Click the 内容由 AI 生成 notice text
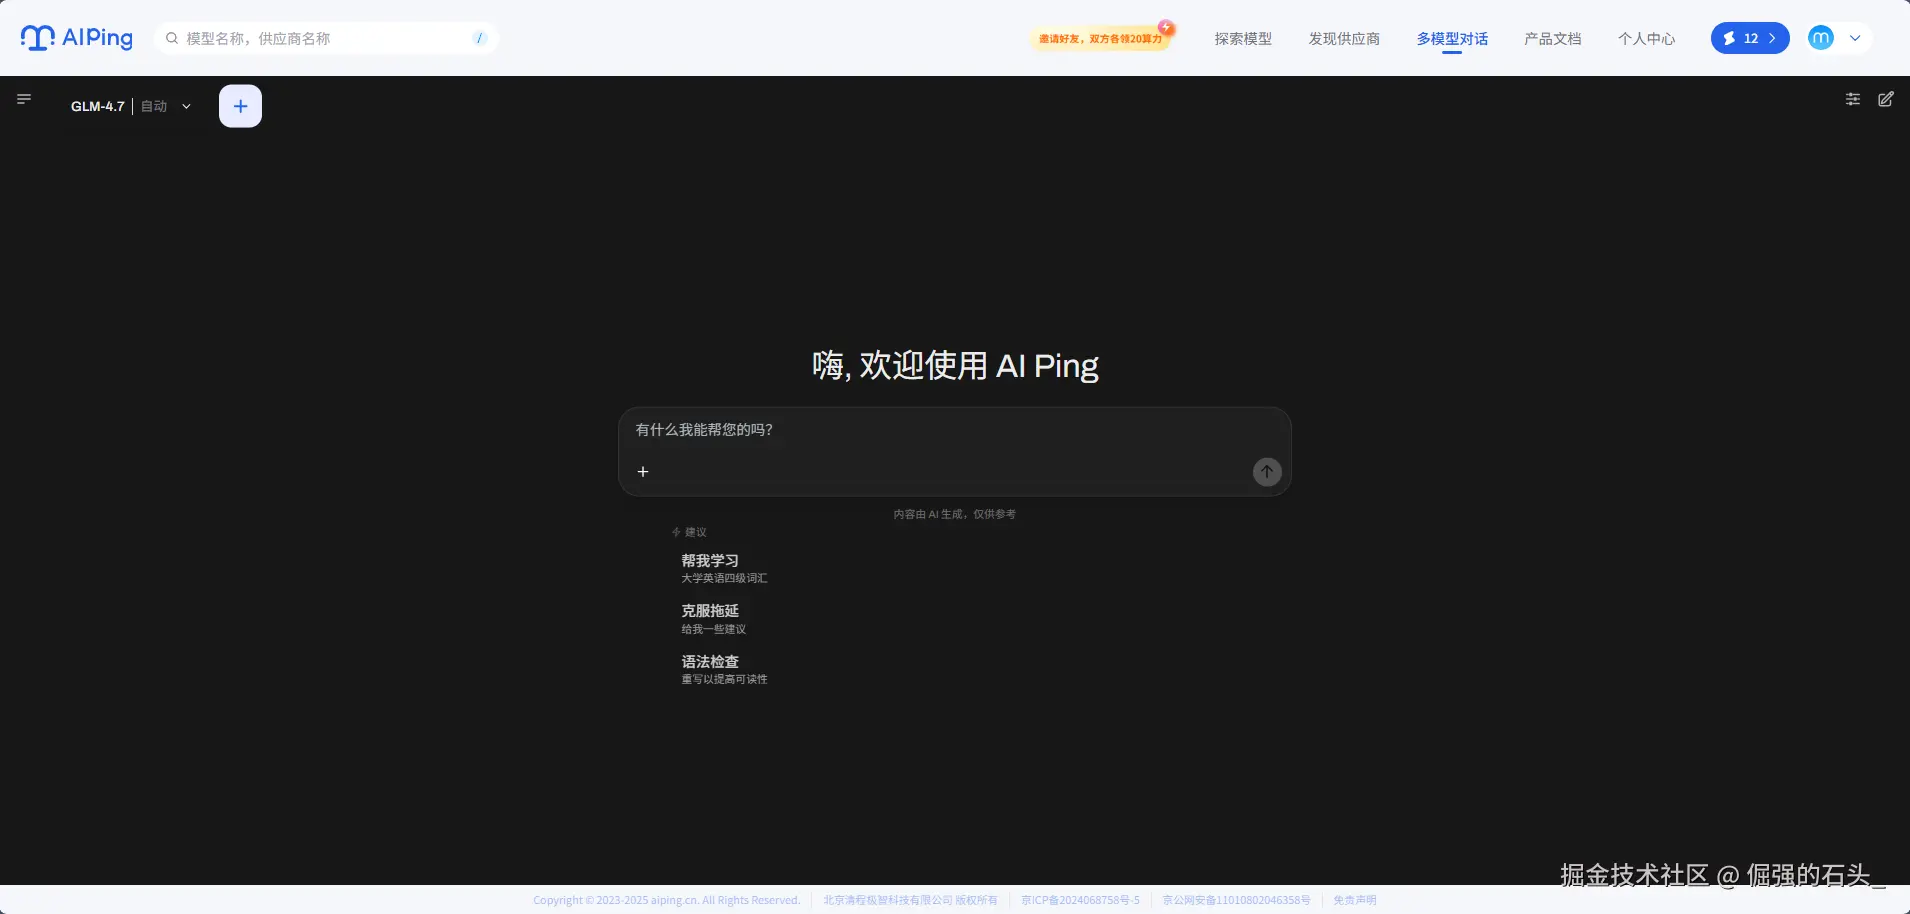 pos(954,514)
